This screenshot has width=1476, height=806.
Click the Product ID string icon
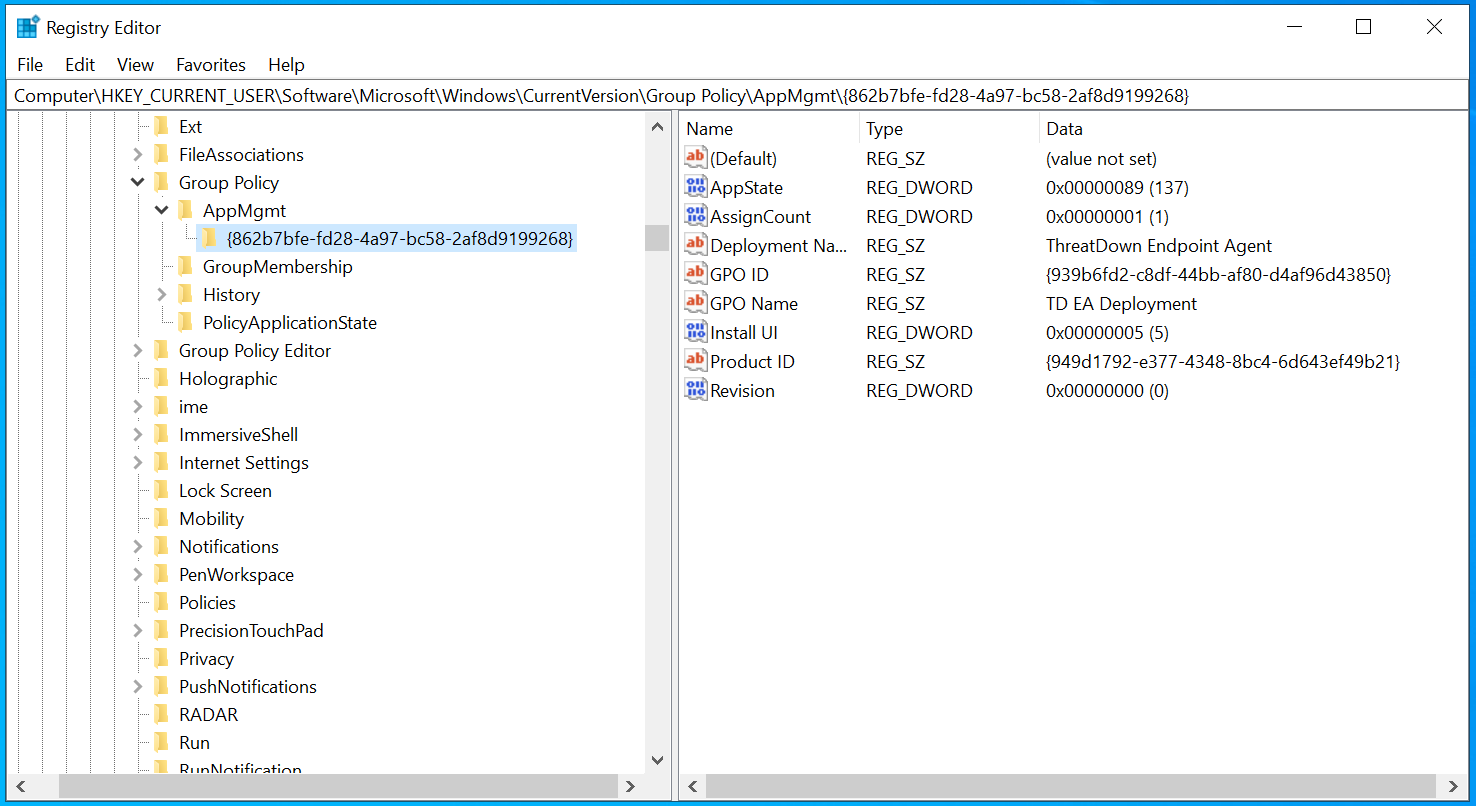696,361
